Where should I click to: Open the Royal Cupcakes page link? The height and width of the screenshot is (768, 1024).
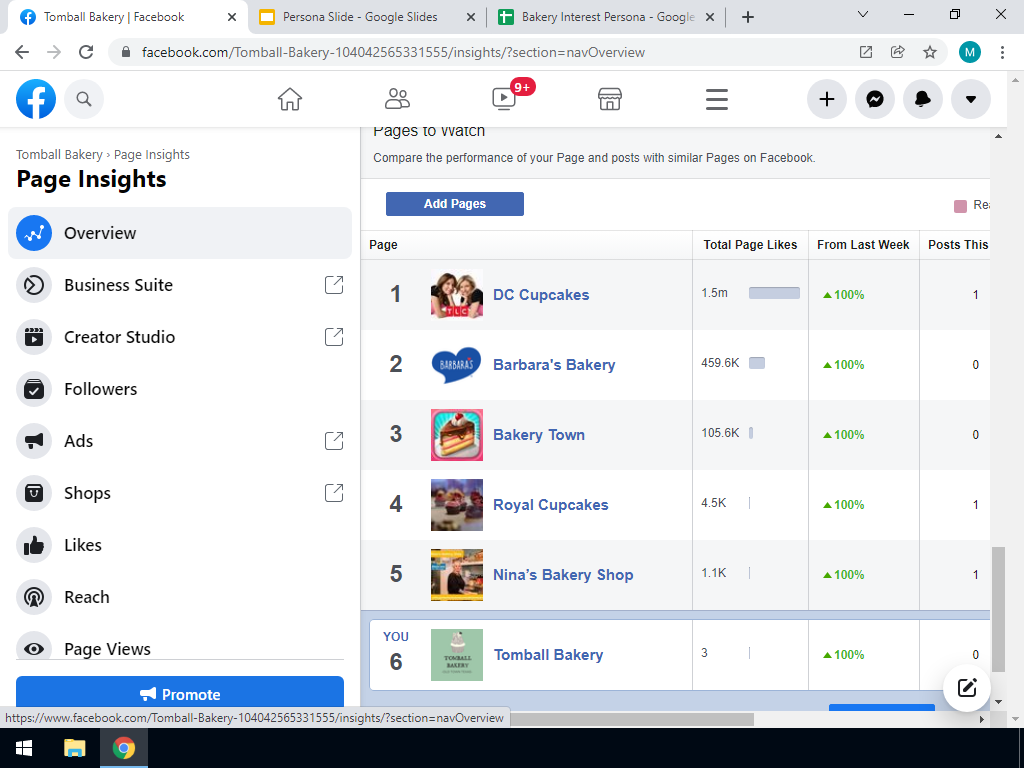(x=551, y=505)
